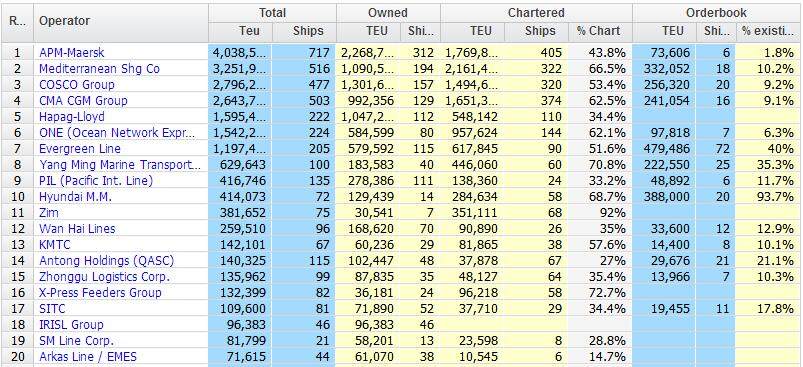The height and width of the screenshot is (367, 803).
Task: Open Mediterranean Shg Co operator link
Action: coord(99,69)
